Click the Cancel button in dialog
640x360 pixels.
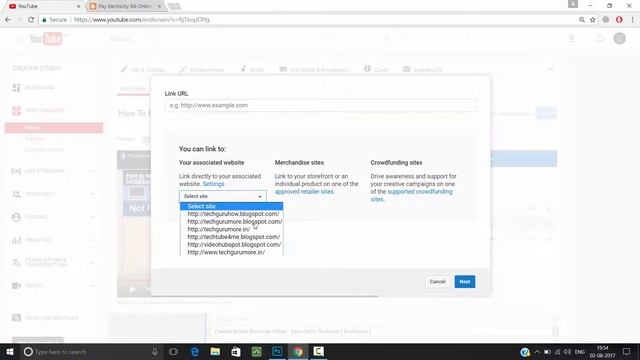point(437,282)
